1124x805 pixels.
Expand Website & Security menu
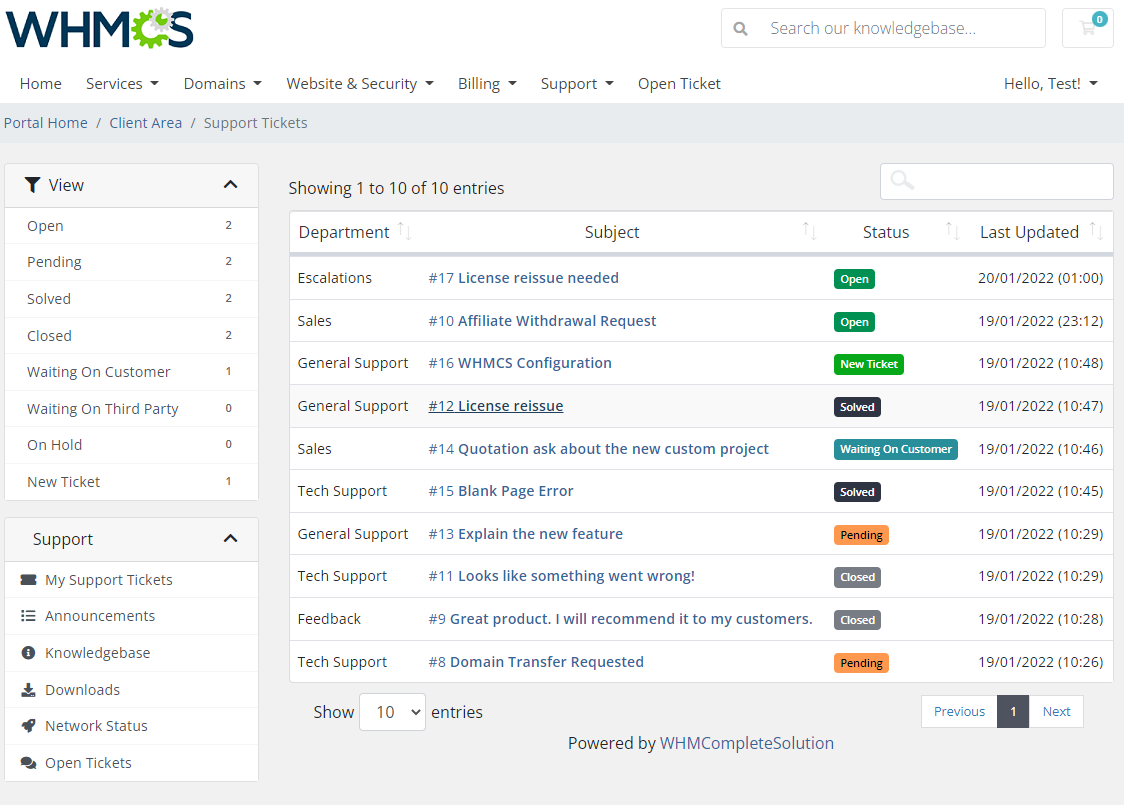coord(360,84)
